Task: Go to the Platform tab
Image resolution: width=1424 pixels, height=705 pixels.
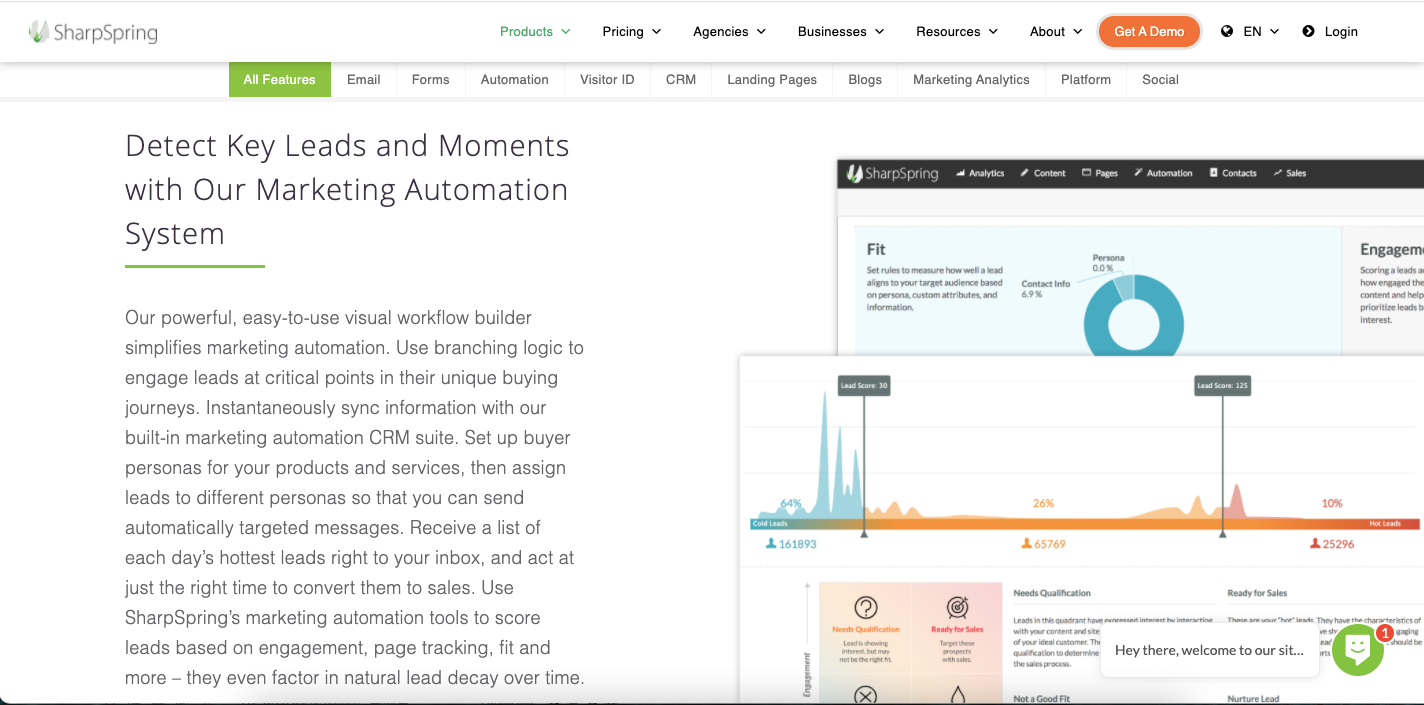Action: (x=1086, y=80)
